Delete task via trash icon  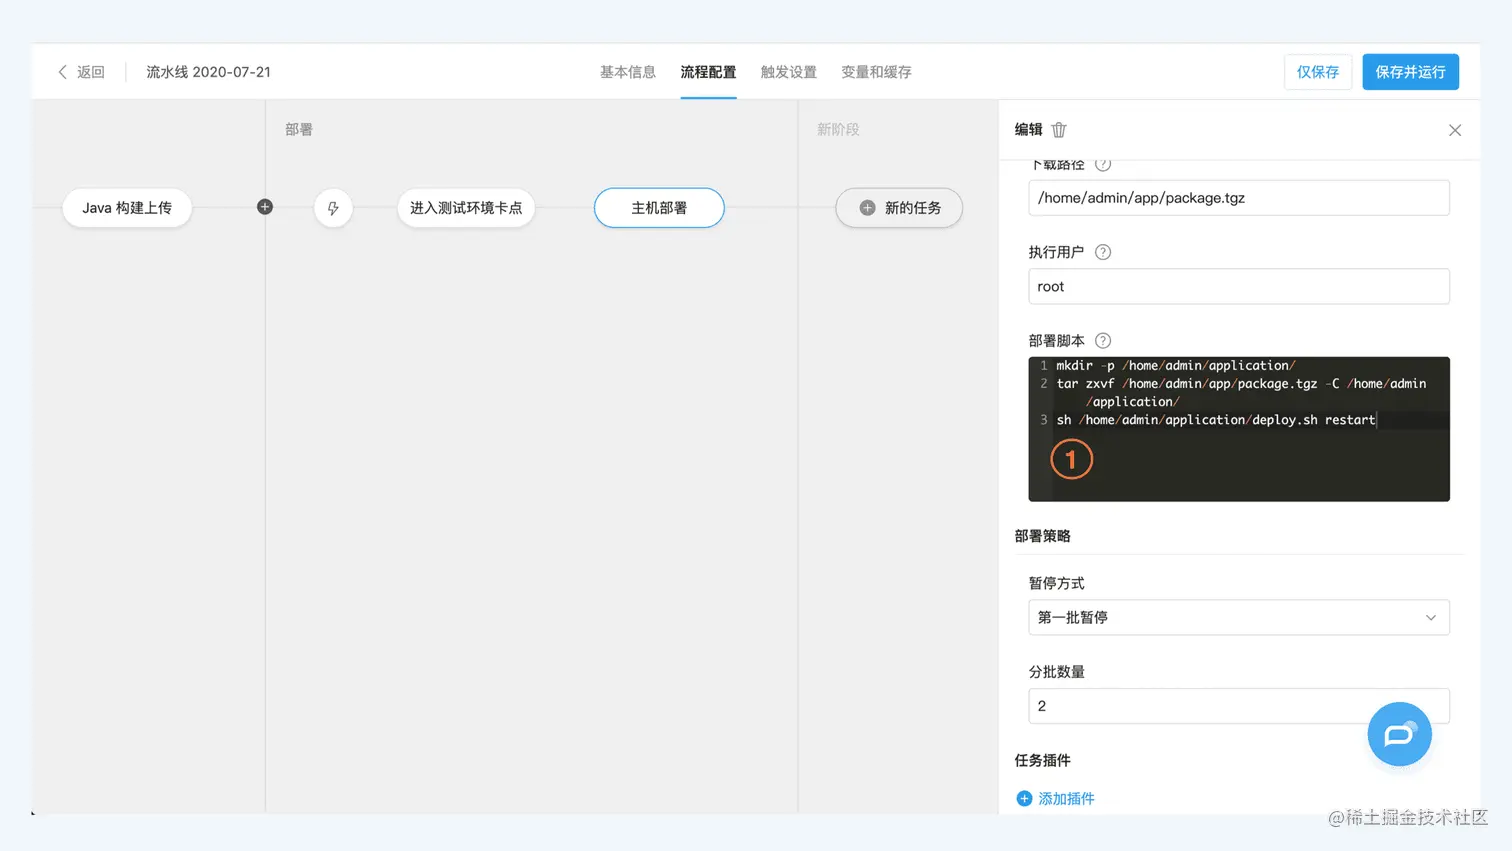pos(1059,130)
